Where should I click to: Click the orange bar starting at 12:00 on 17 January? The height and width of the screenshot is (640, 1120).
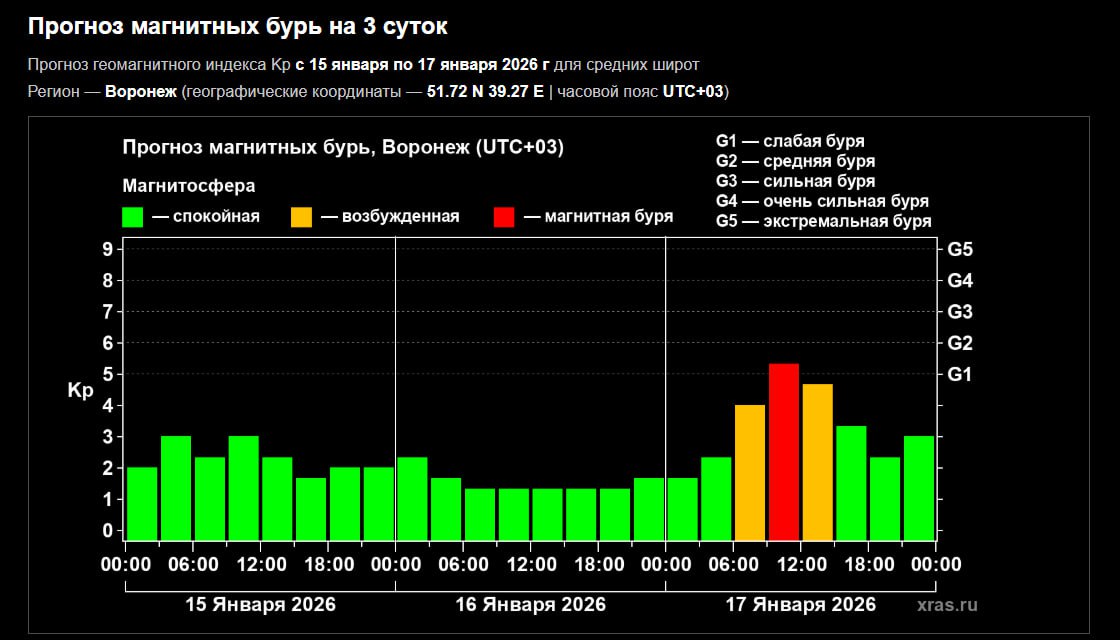point(817,462)
